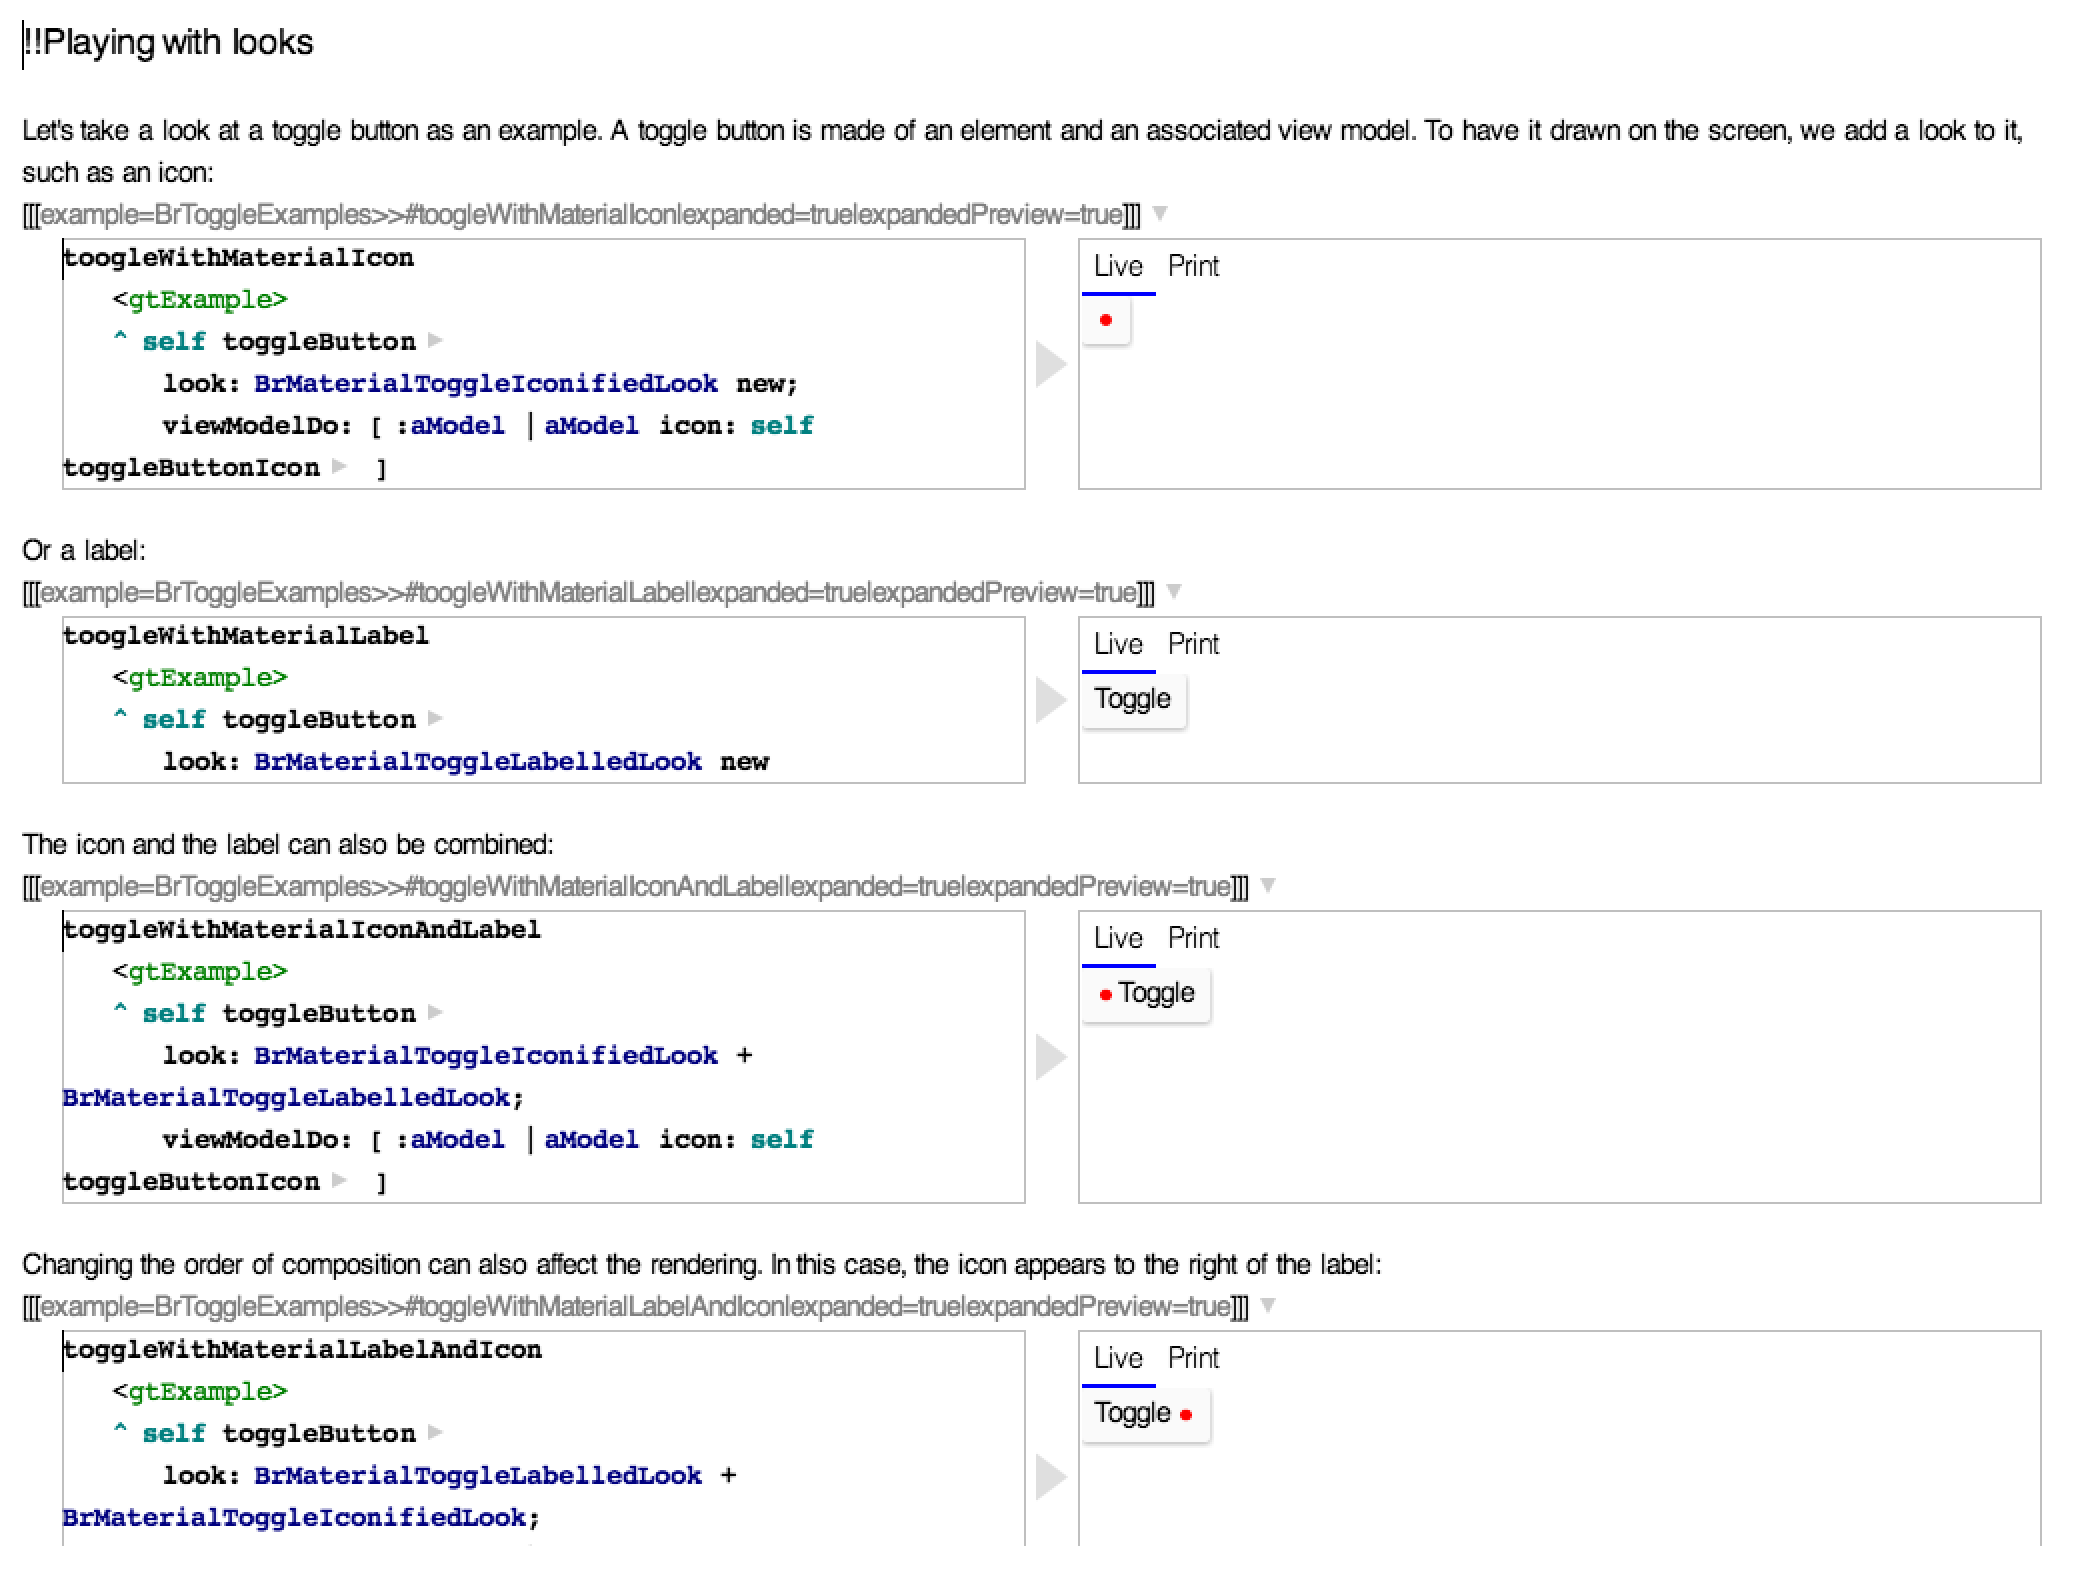This screenshot has width=2082, height=1572.
Task: Toggle the label-only Toggle button
Action: click(1133, 699)
